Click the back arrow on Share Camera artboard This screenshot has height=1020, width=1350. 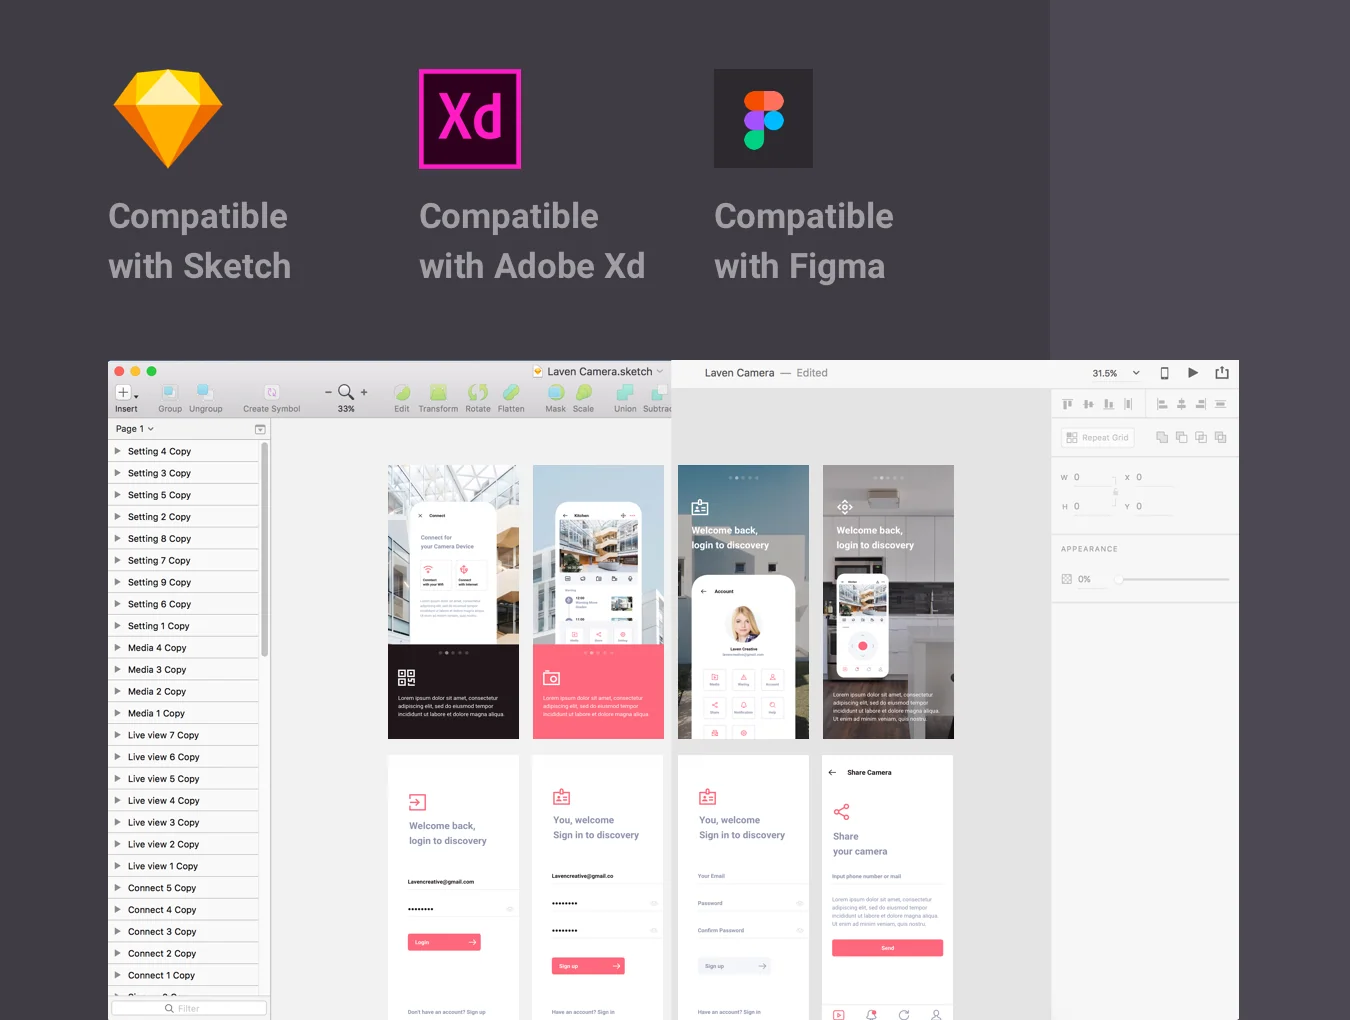832,772
